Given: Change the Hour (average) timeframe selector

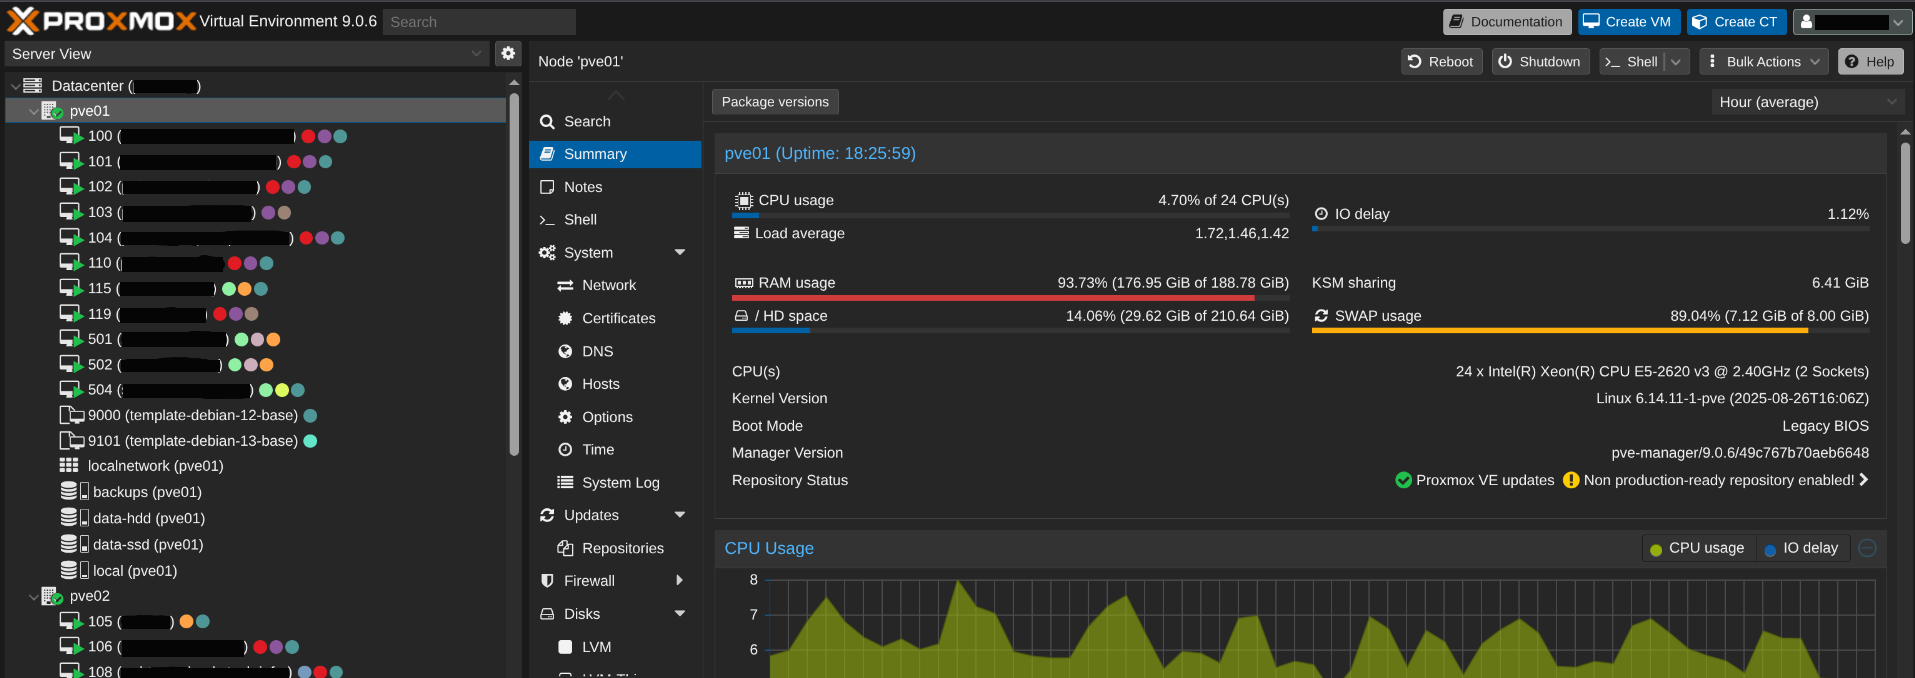Looking at the screenshot, I should (1808, 102).
